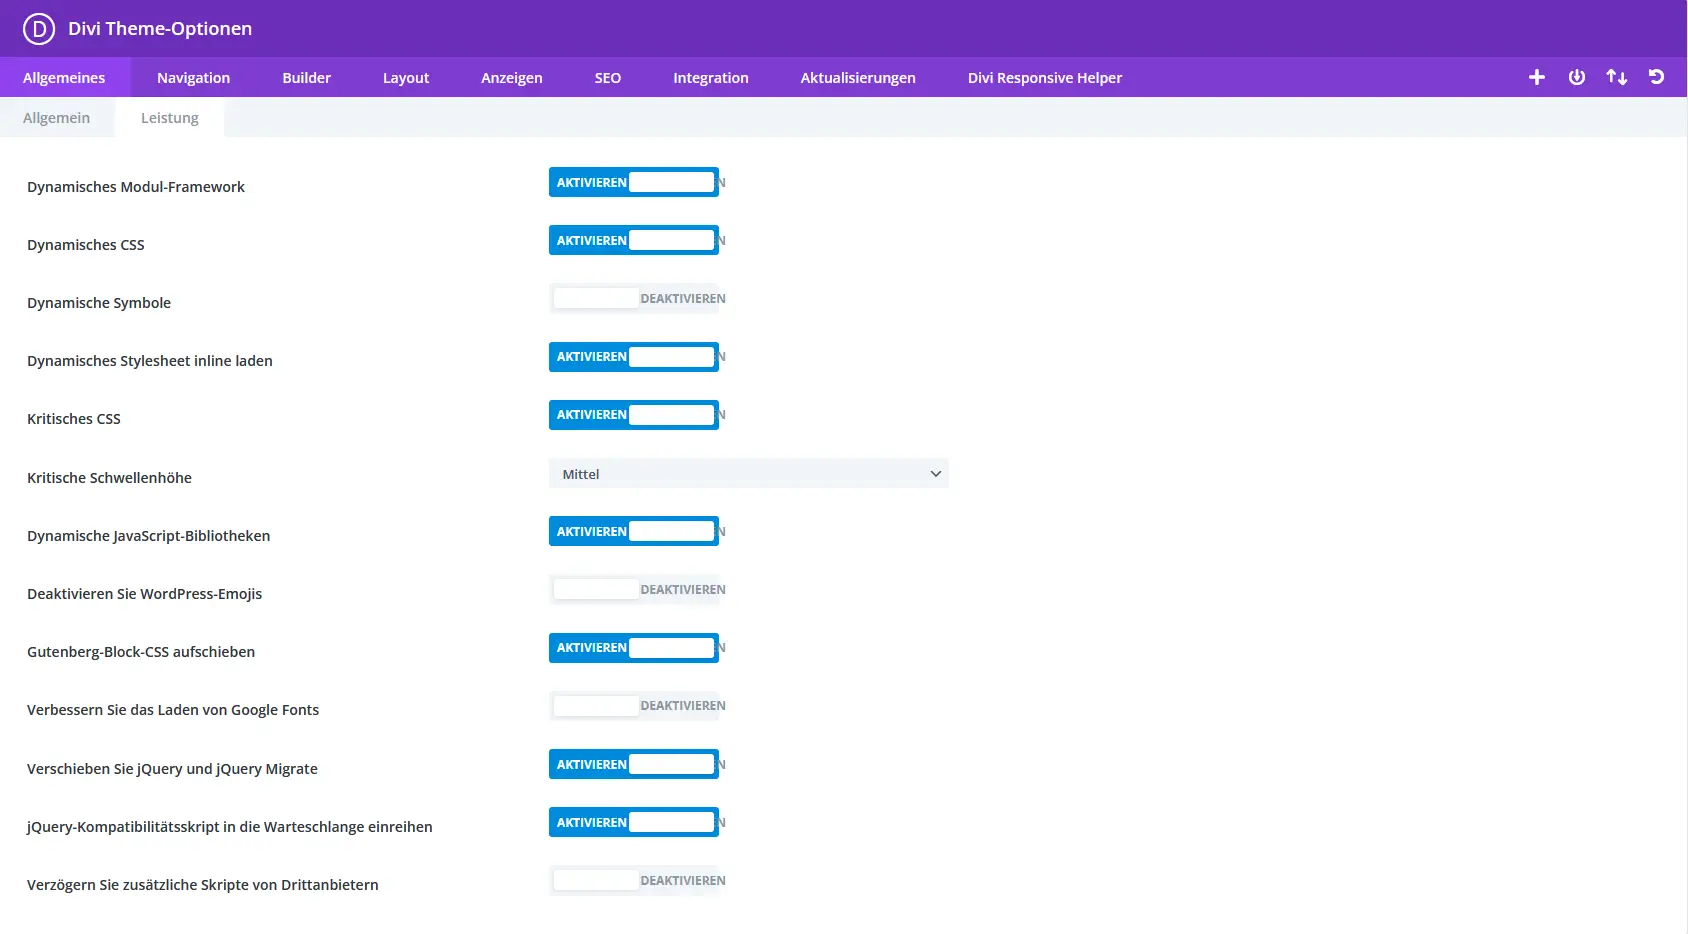The height and width of the screenshot is (934, 1688).
Task: Click the Dynamisches Modul-Framework label
Action: (x=136, y=187)
